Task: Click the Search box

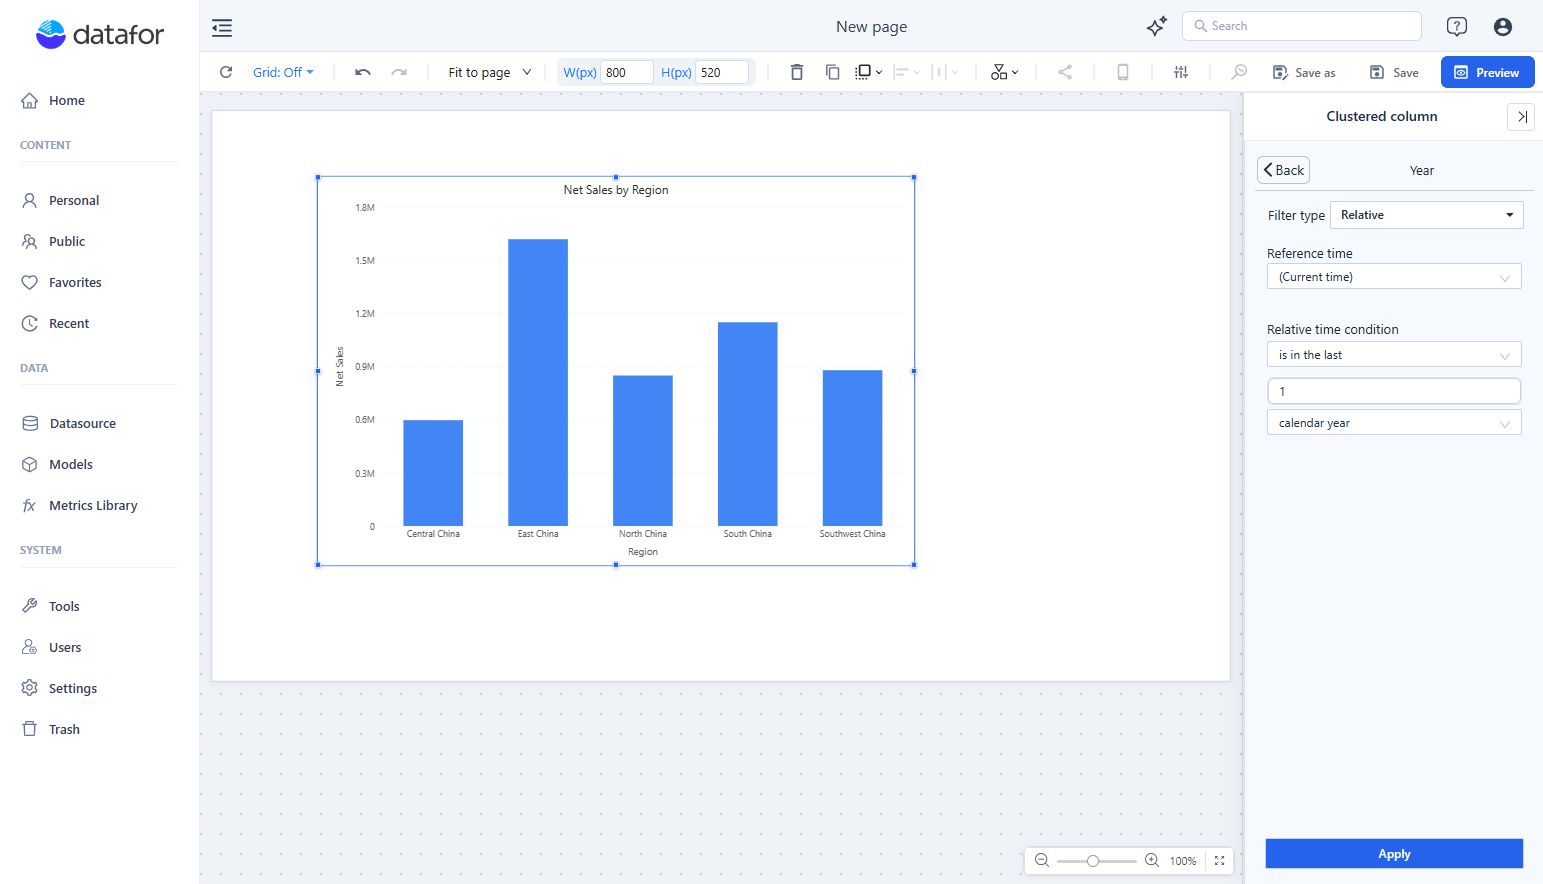Action: tap(1301, 26)
